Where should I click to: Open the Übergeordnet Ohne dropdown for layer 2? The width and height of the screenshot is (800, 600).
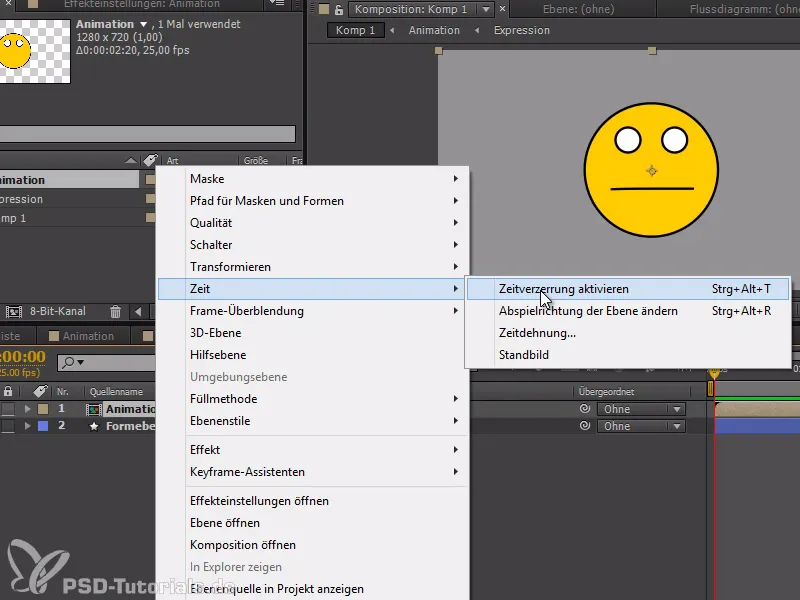pyautogui.click(x=640, y=426)
